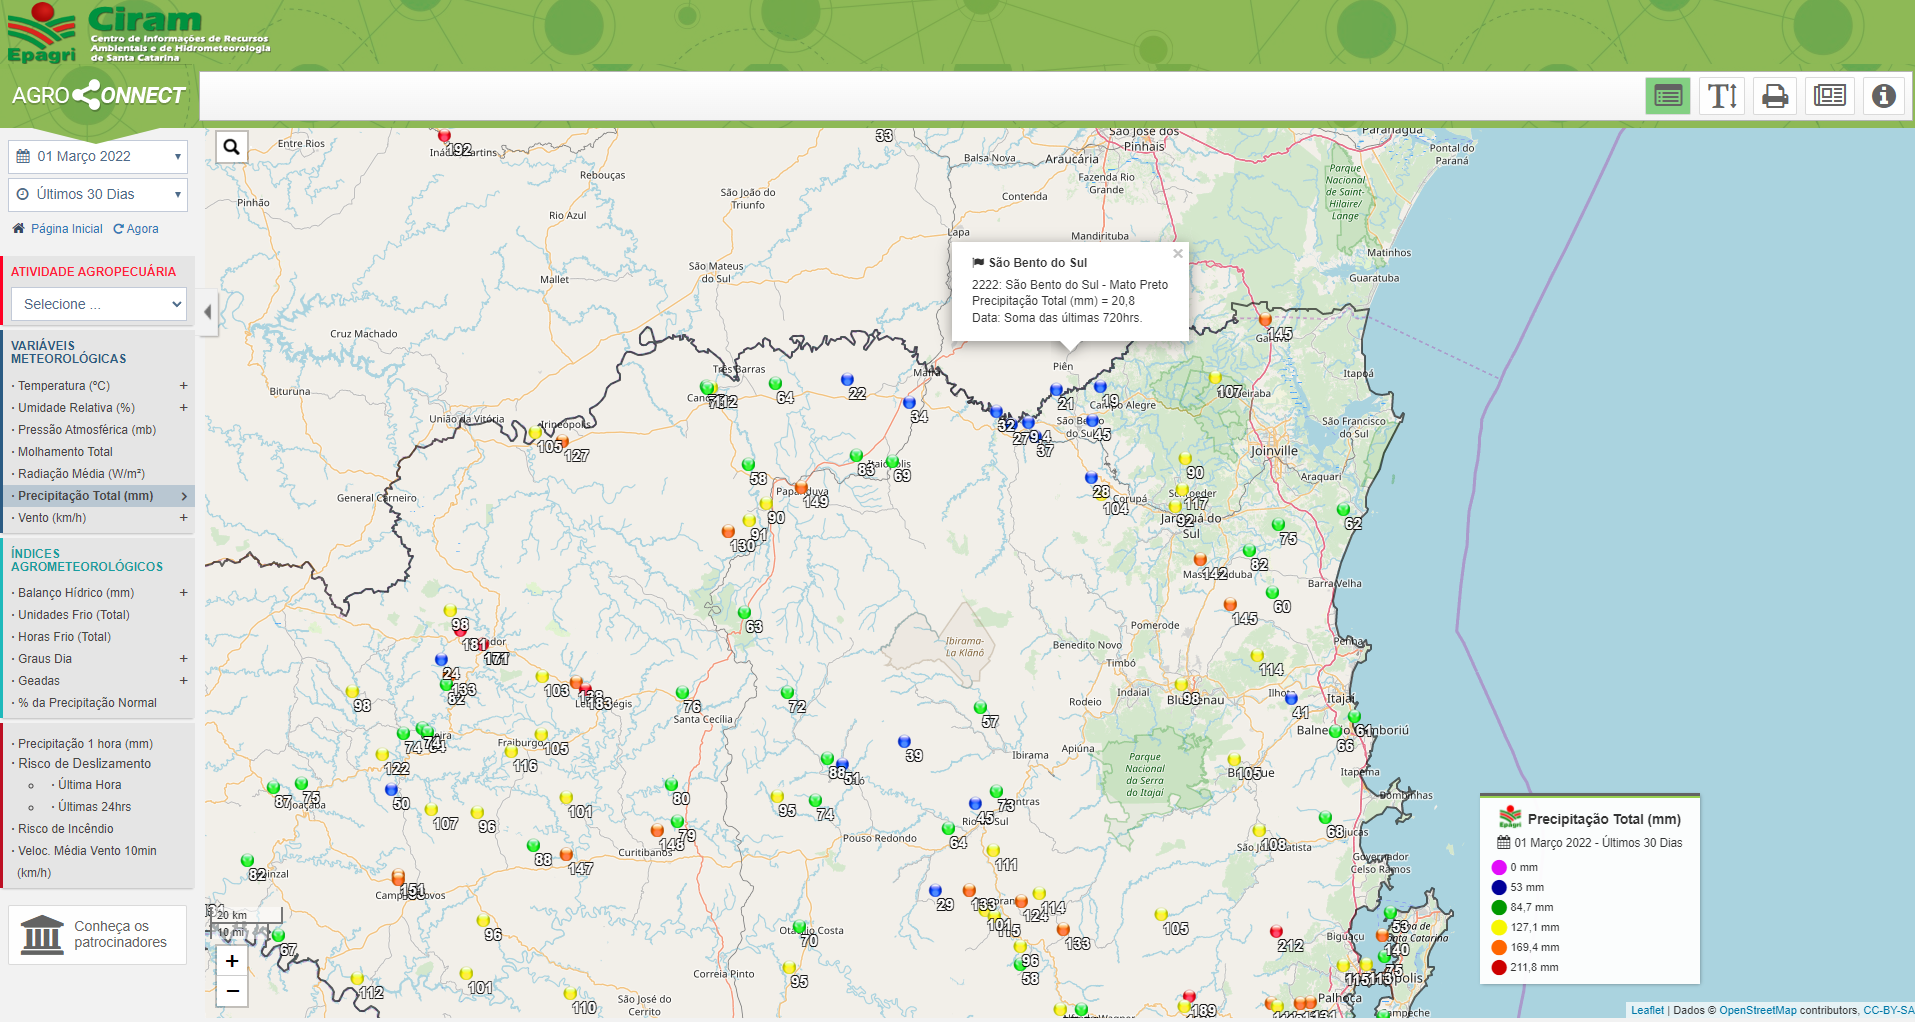Close the São Bento do Sul popup
Screen dimensions: 1915x1022
pyautogui.click(x=1178, y=254)
